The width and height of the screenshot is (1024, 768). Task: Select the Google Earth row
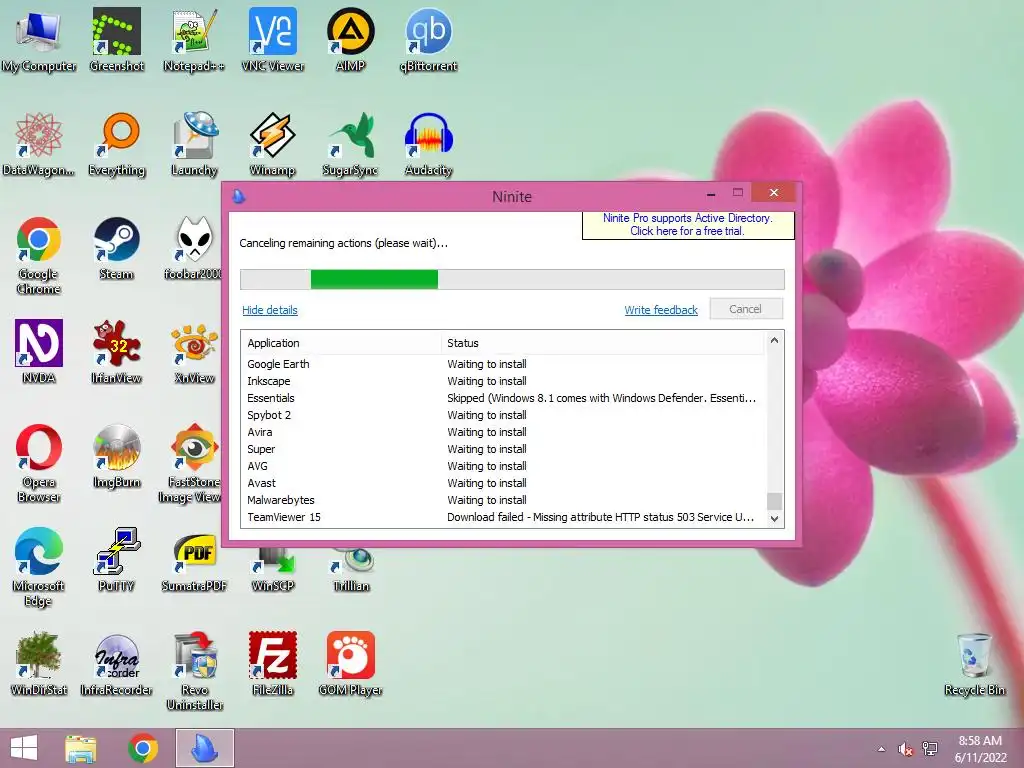click(503, 364)
